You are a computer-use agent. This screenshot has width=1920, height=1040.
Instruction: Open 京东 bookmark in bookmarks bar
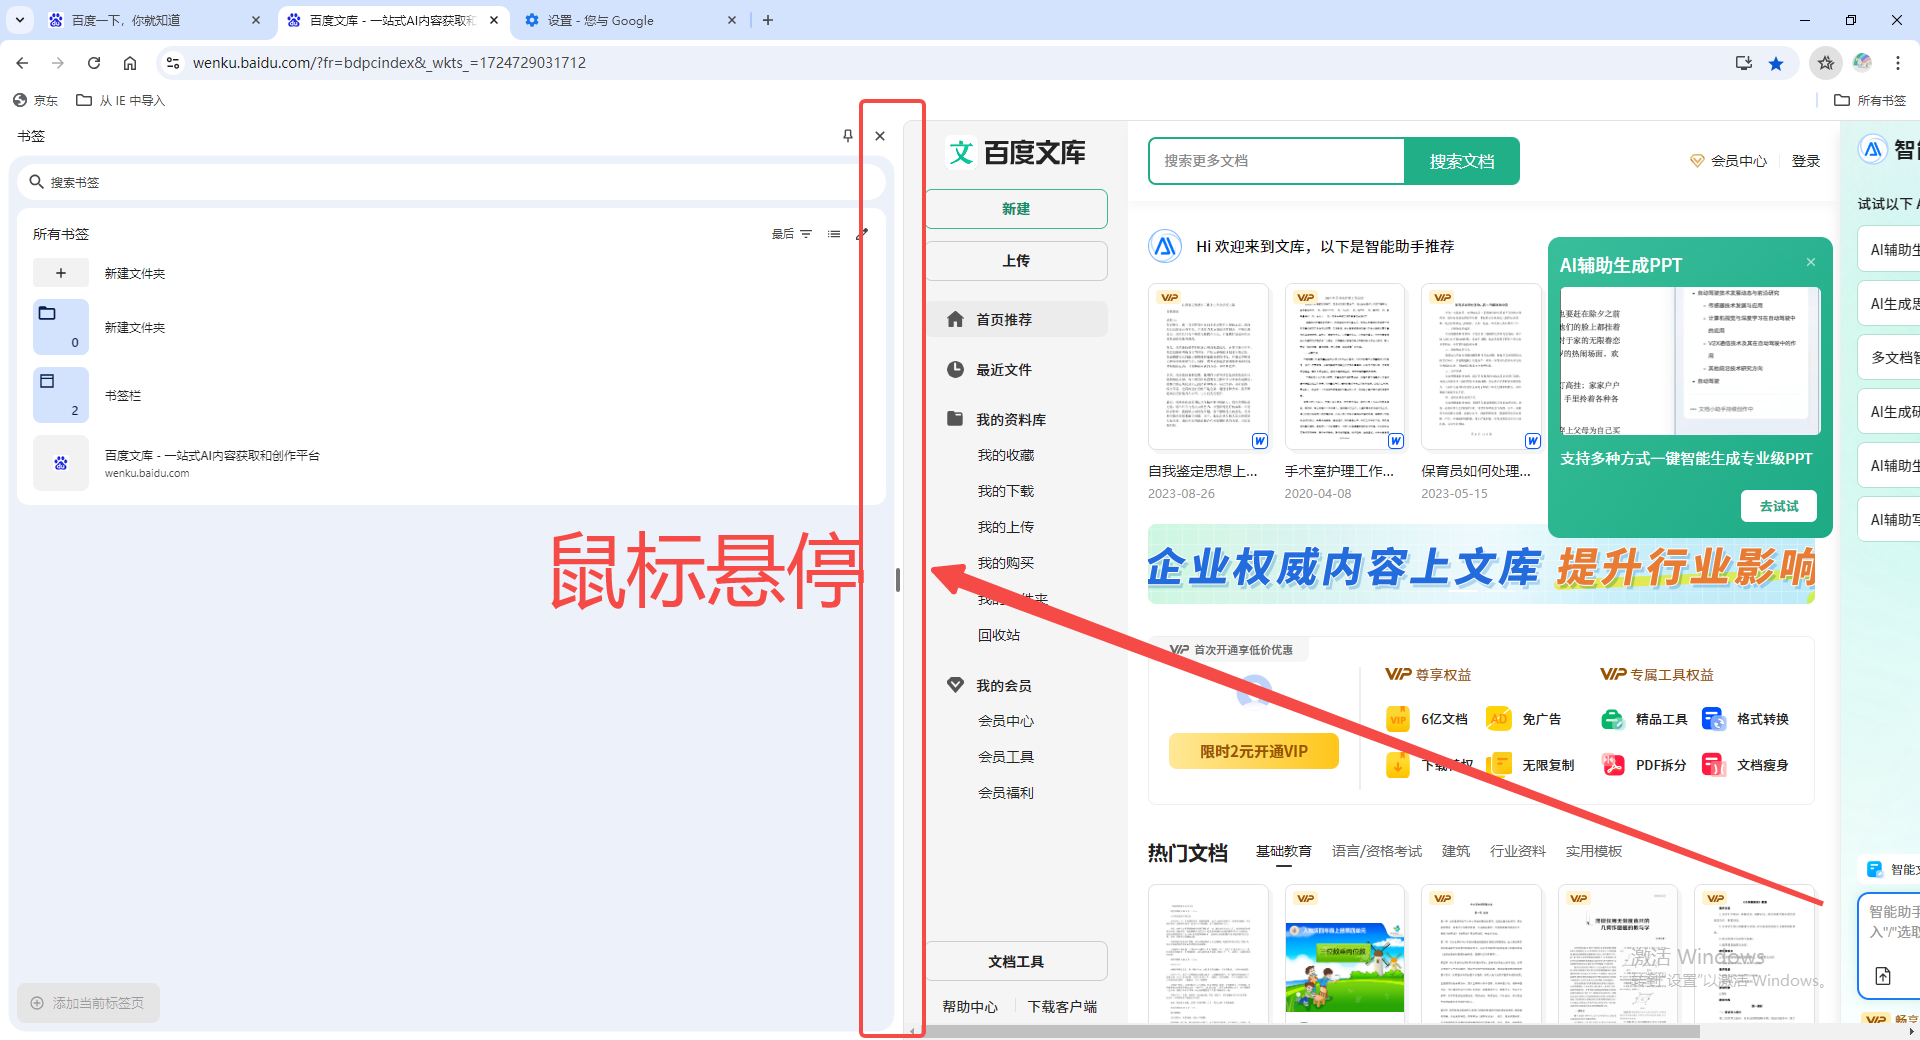(35, 100)
